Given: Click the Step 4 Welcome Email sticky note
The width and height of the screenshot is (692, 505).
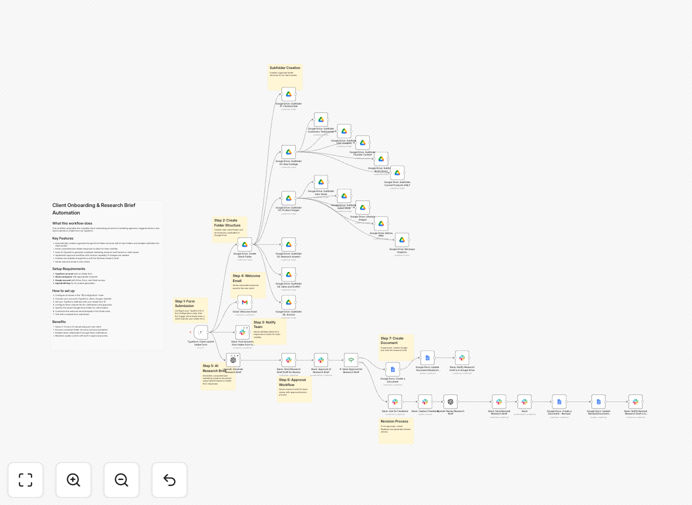Looking at the screenshot, I should click(248, 285).
